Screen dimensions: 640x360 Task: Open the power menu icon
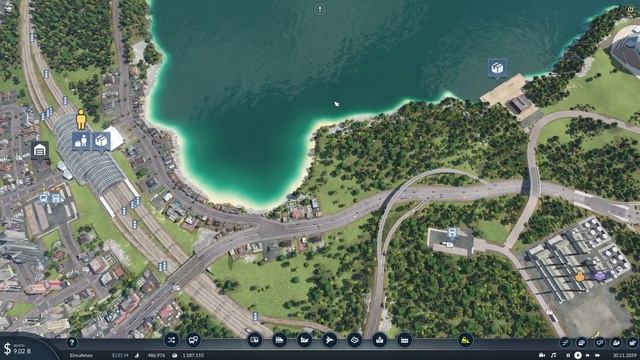coord(631,9)
